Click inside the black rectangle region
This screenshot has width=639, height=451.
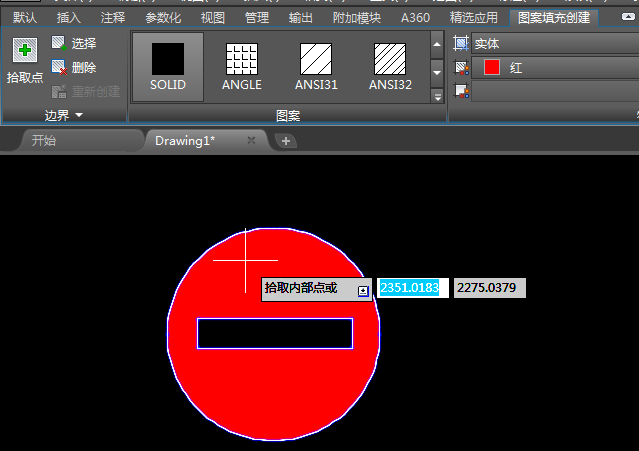[275, 334]
